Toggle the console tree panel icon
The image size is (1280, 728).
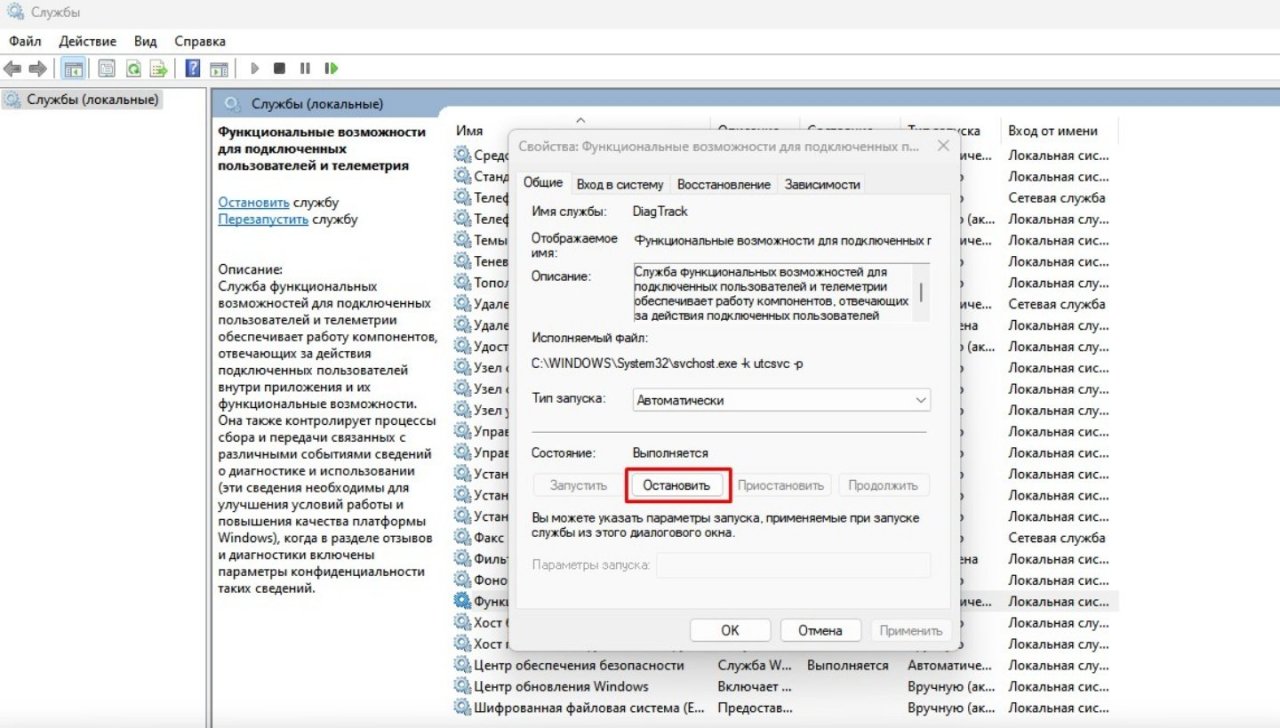pyautogui.click(x=74, y=68)
